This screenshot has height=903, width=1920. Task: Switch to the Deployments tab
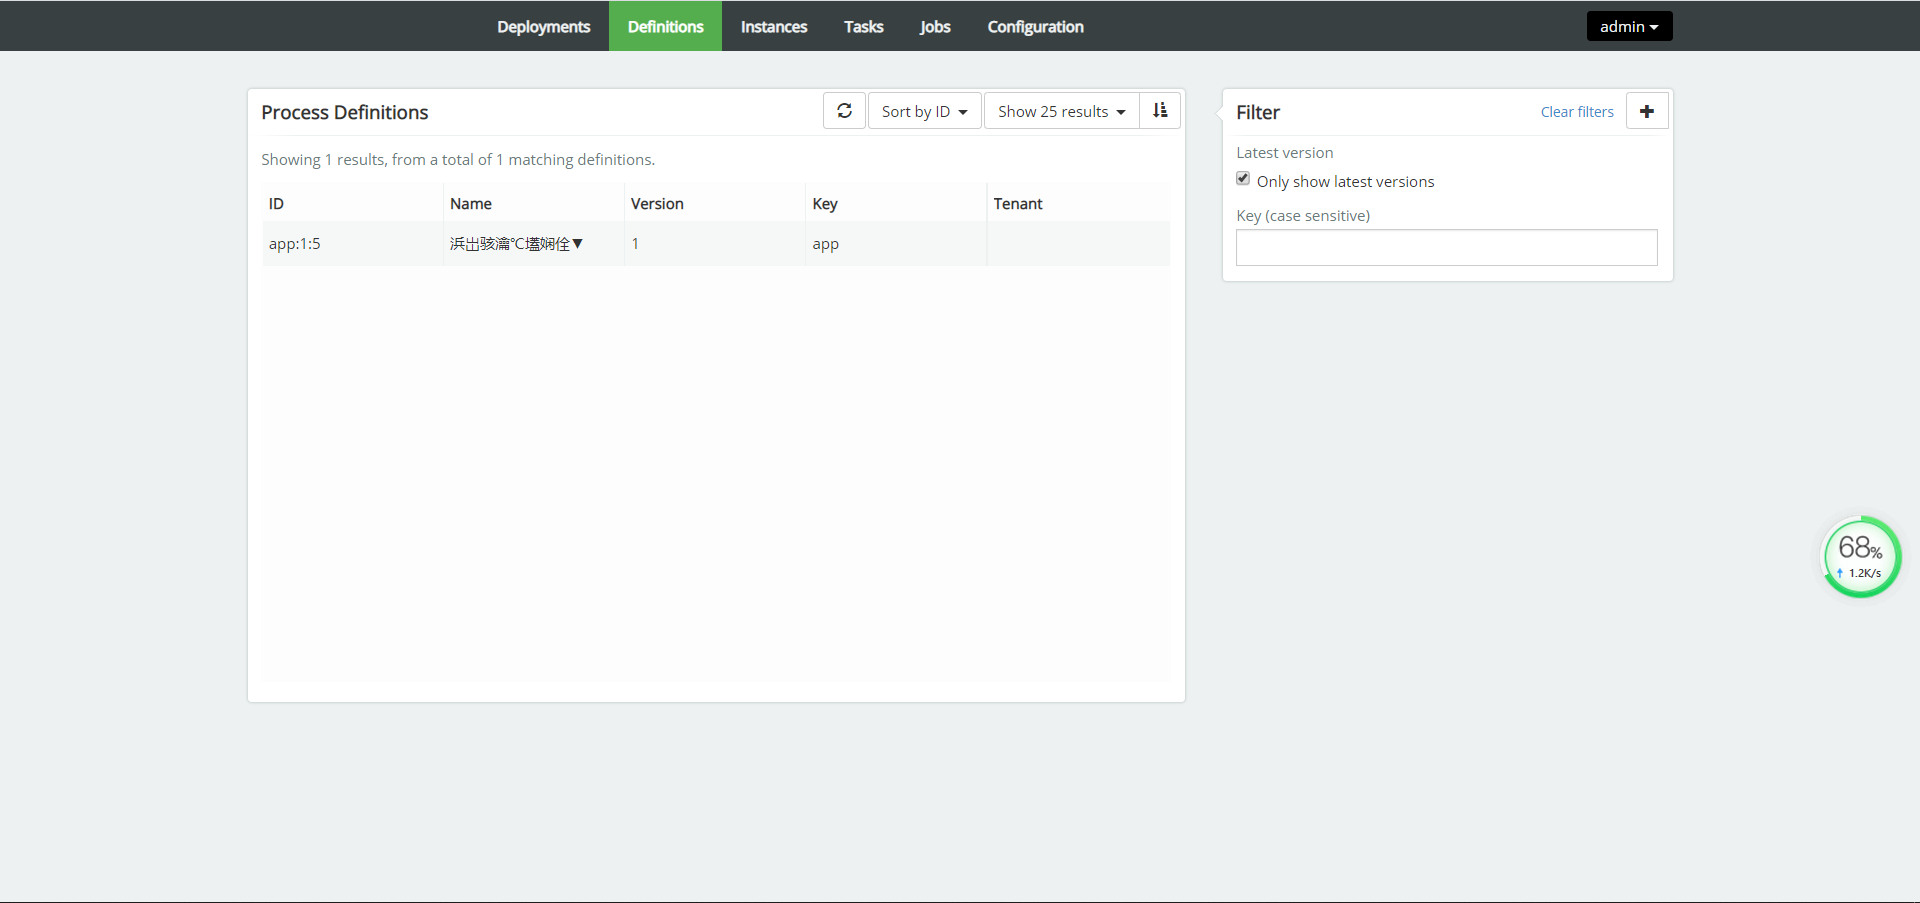pyautogui.click(x=544, y=26)
